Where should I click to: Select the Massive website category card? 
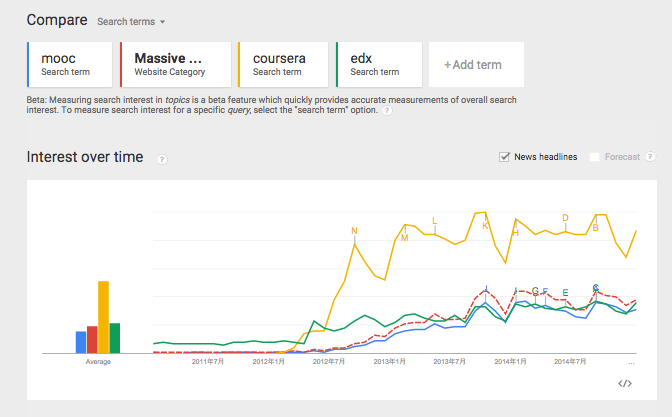[176, 64]
